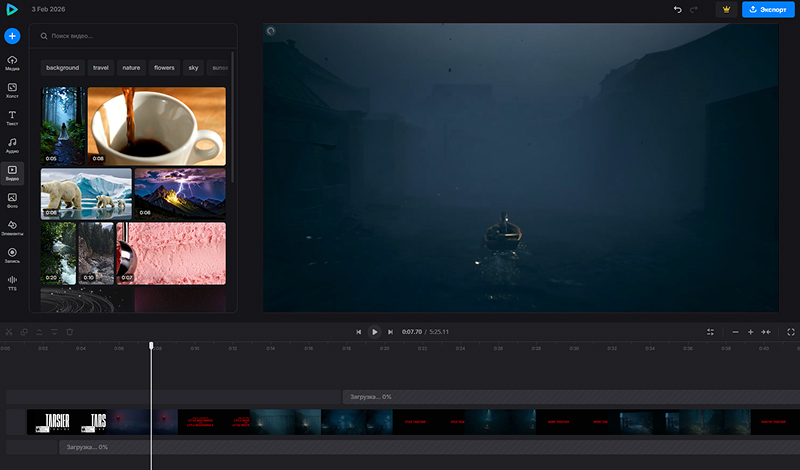
Task: Click the crown premium upgrade button
Action: point(727,9)
